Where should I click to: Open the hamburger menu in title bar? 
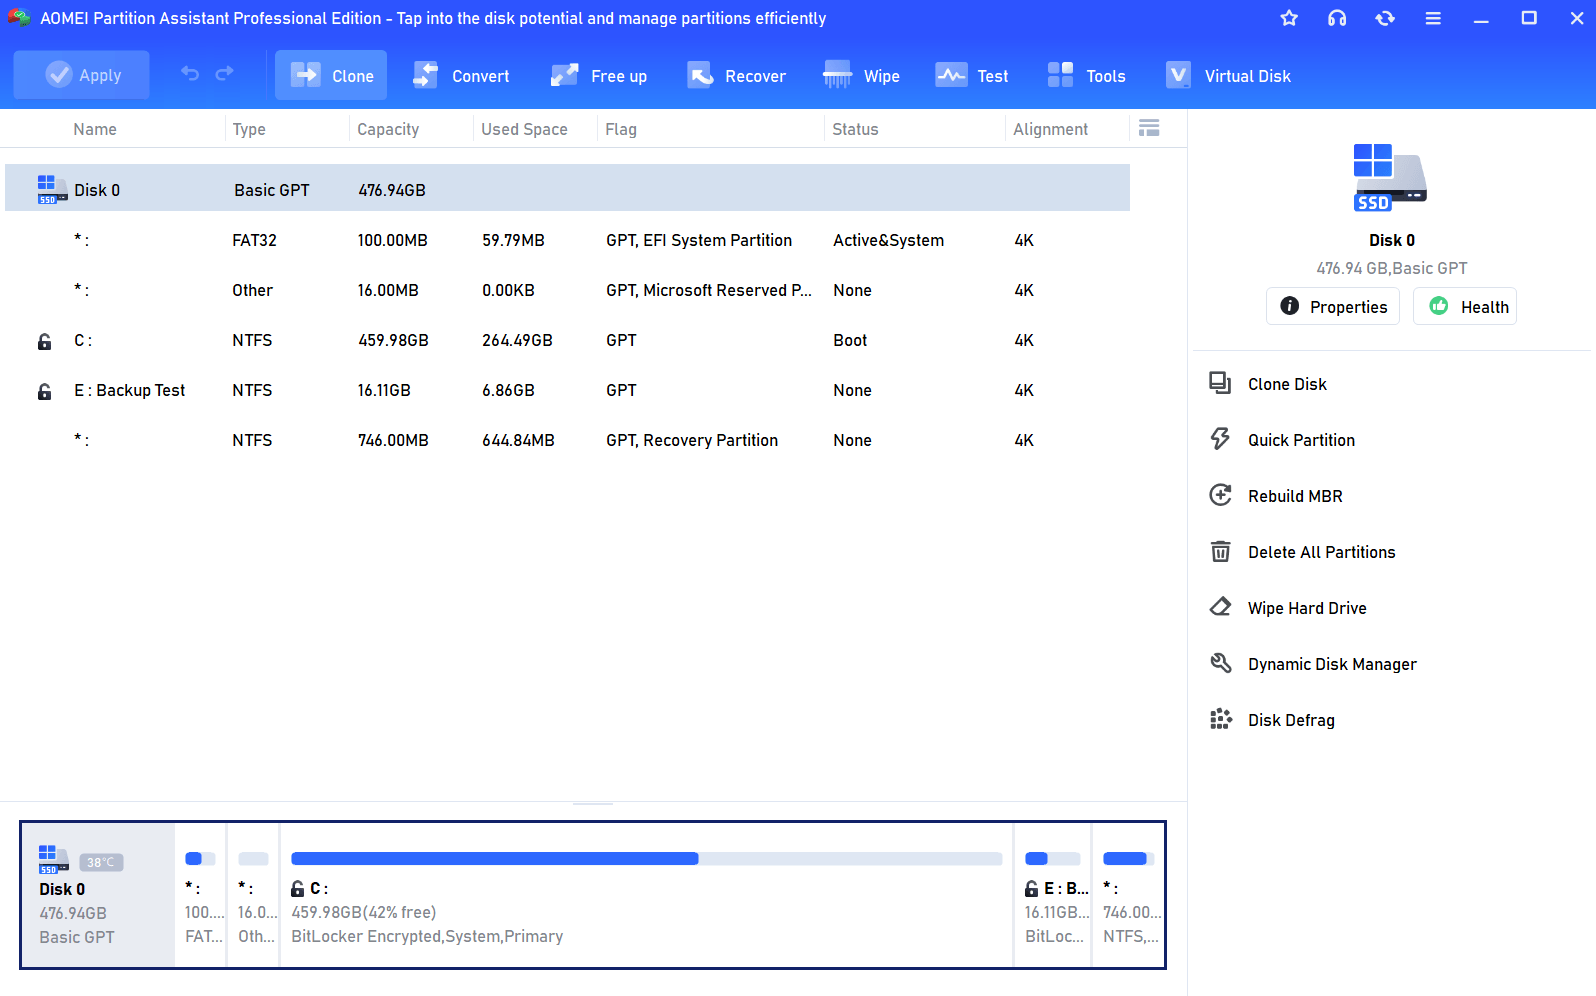click(1433, 18)
